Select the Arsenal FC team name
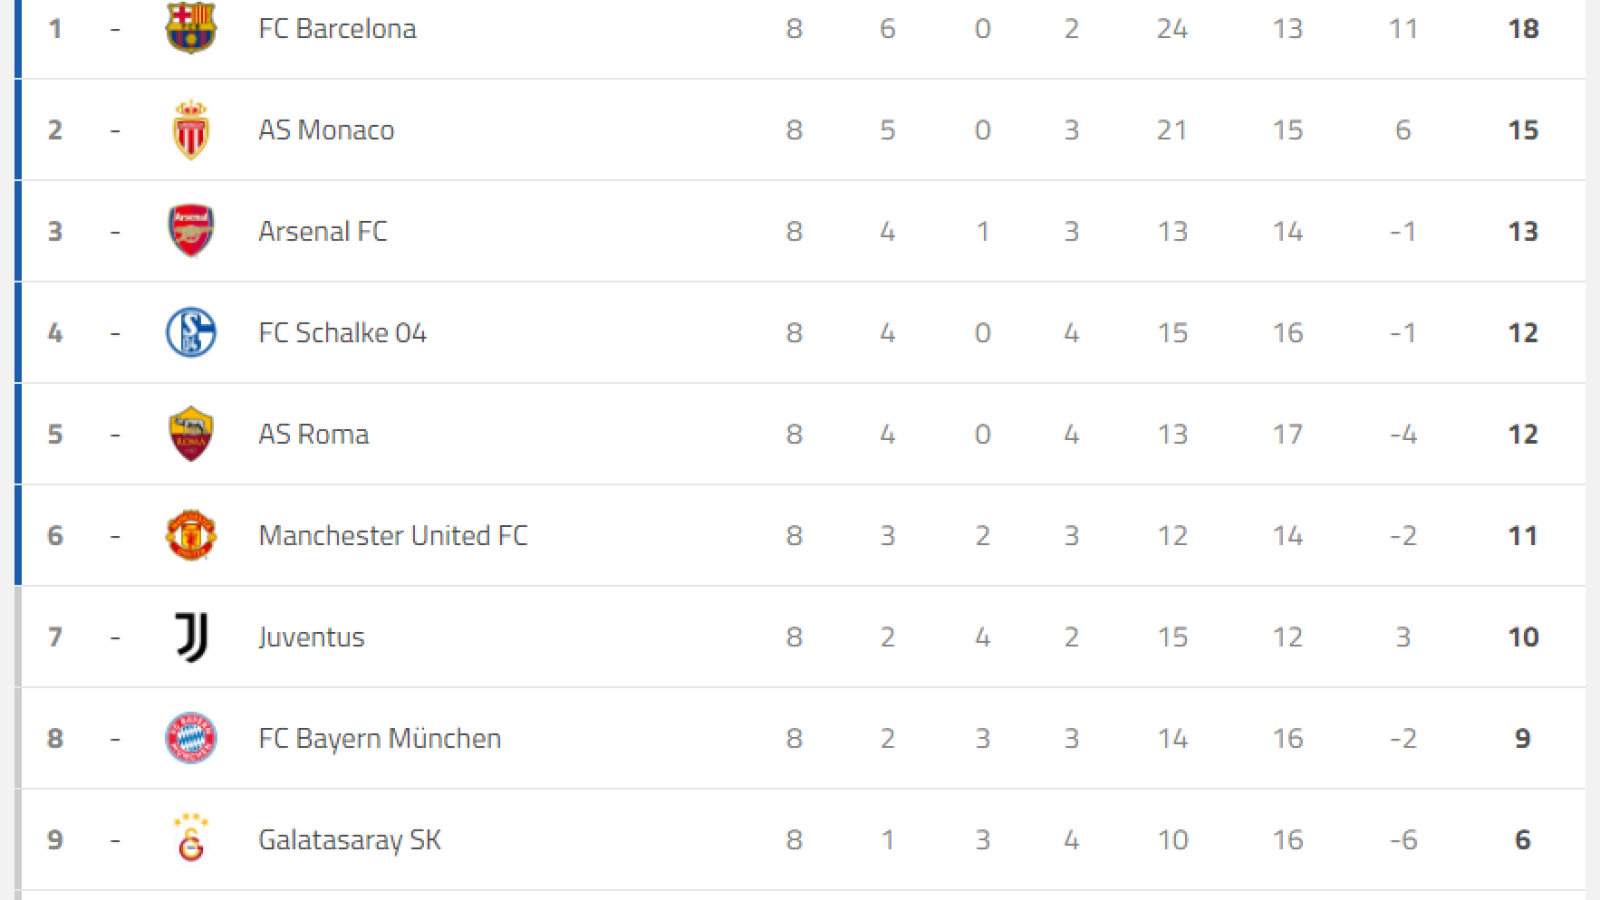 click(322, 231)
